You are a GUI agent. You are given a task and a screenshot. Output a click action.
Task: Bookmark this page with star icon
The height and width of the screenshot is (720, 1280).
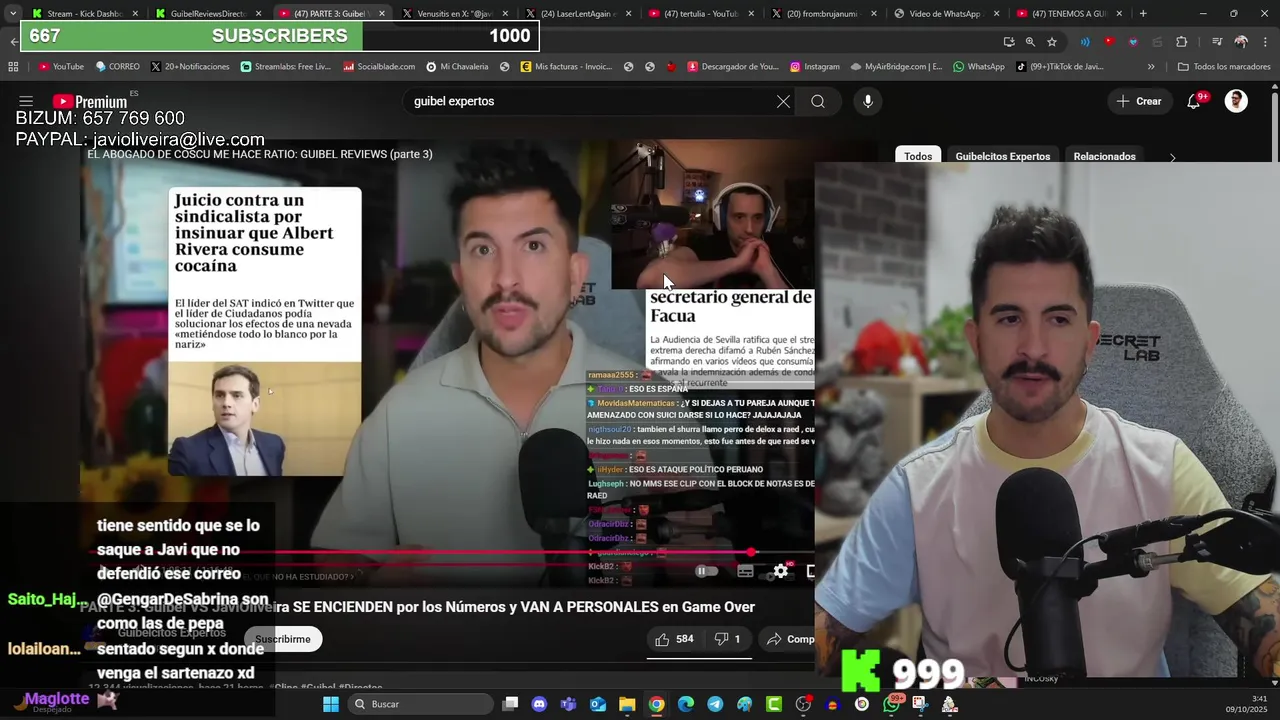1052,42
